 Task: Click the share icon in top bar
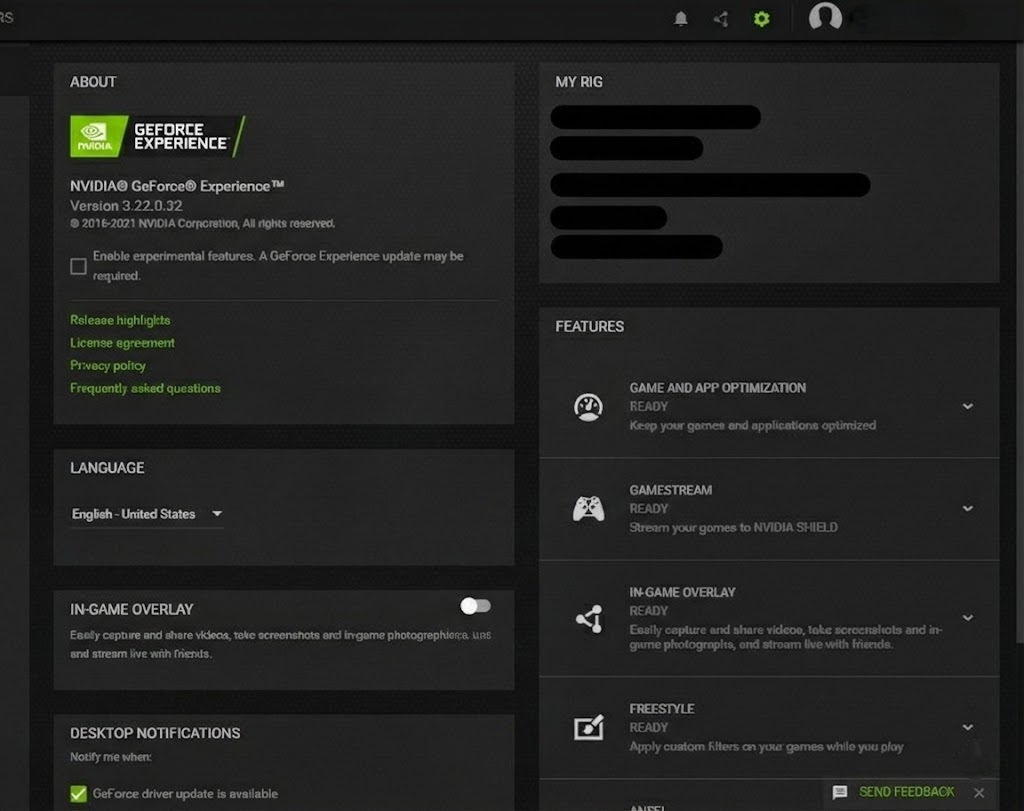tap(721, 19)
